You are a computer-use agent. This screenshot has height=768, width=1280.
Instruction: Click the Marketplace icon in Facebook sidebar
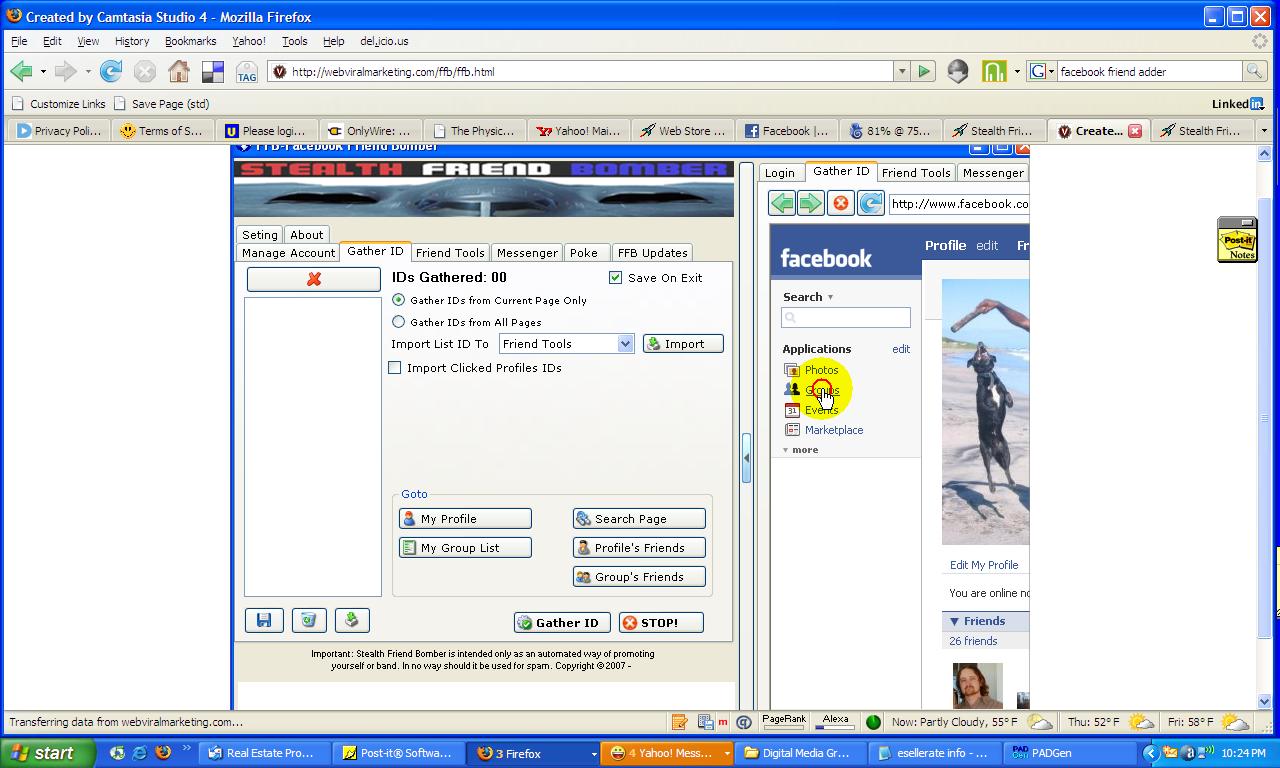[792, 430]
